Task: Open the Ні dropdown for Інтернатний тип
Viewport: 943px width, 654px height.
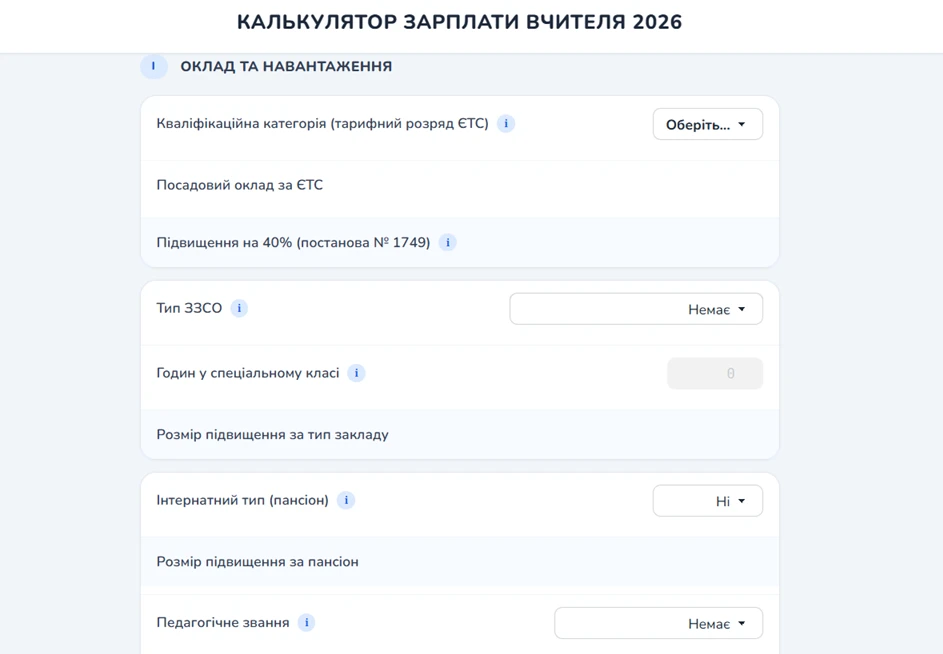Action: (x=708, y=500)
